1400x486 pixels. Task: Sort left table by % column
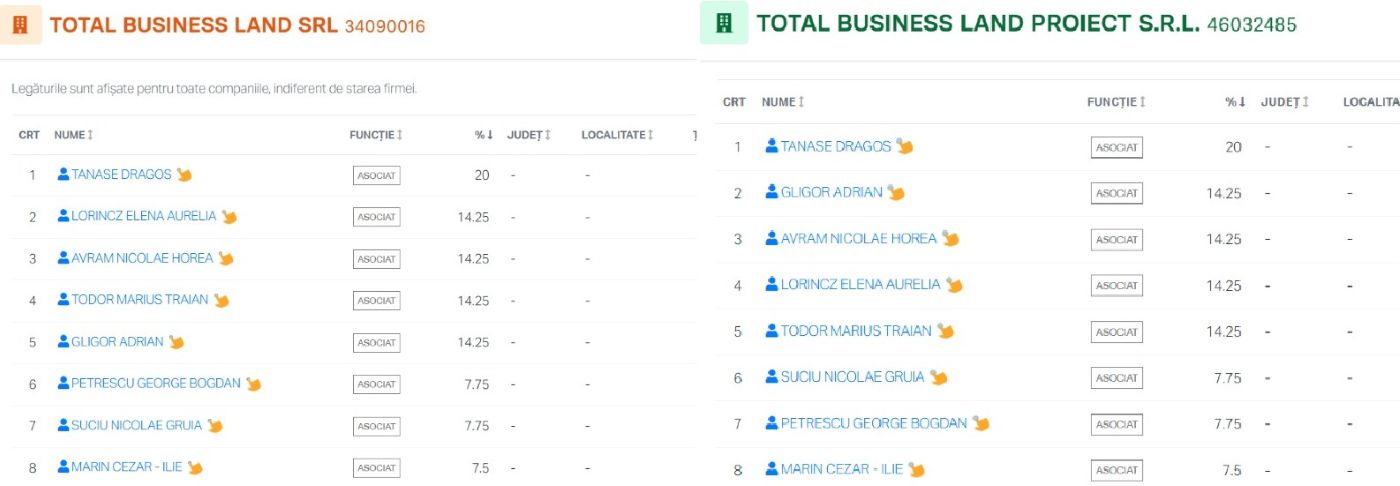click(x=483, y=135)
